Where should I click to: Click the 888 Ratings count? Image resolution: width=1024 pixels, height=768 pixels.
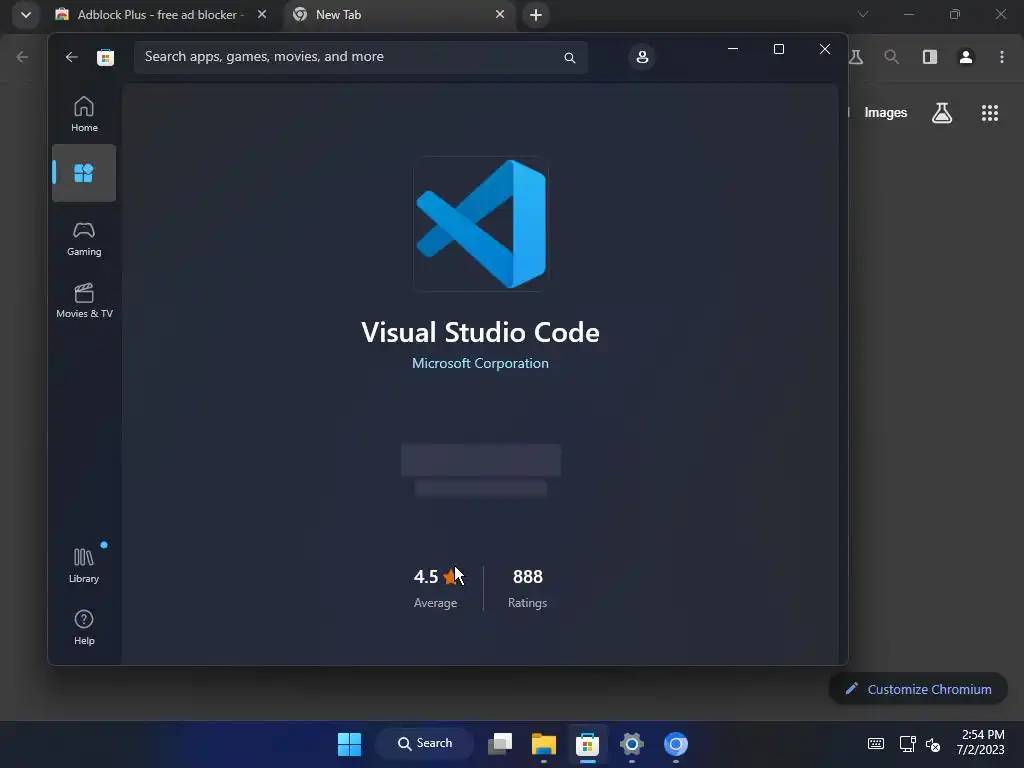(528, 588)
